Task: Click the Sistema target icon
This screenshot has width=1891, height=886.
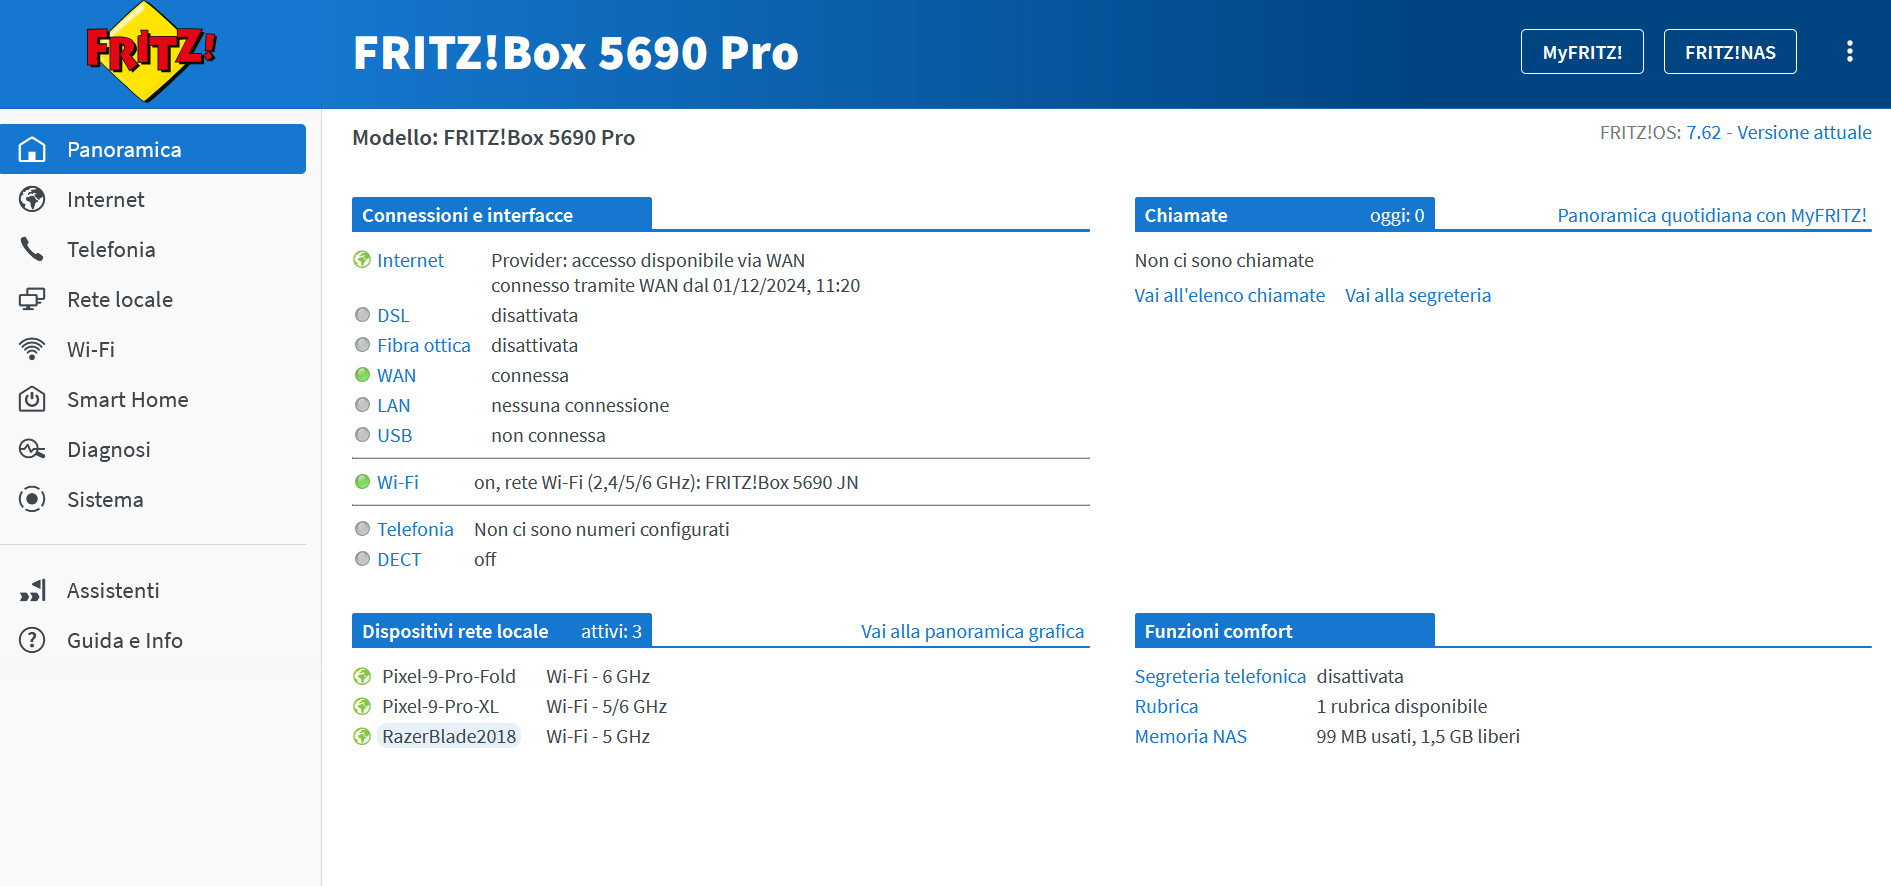Action: [32, 499]
